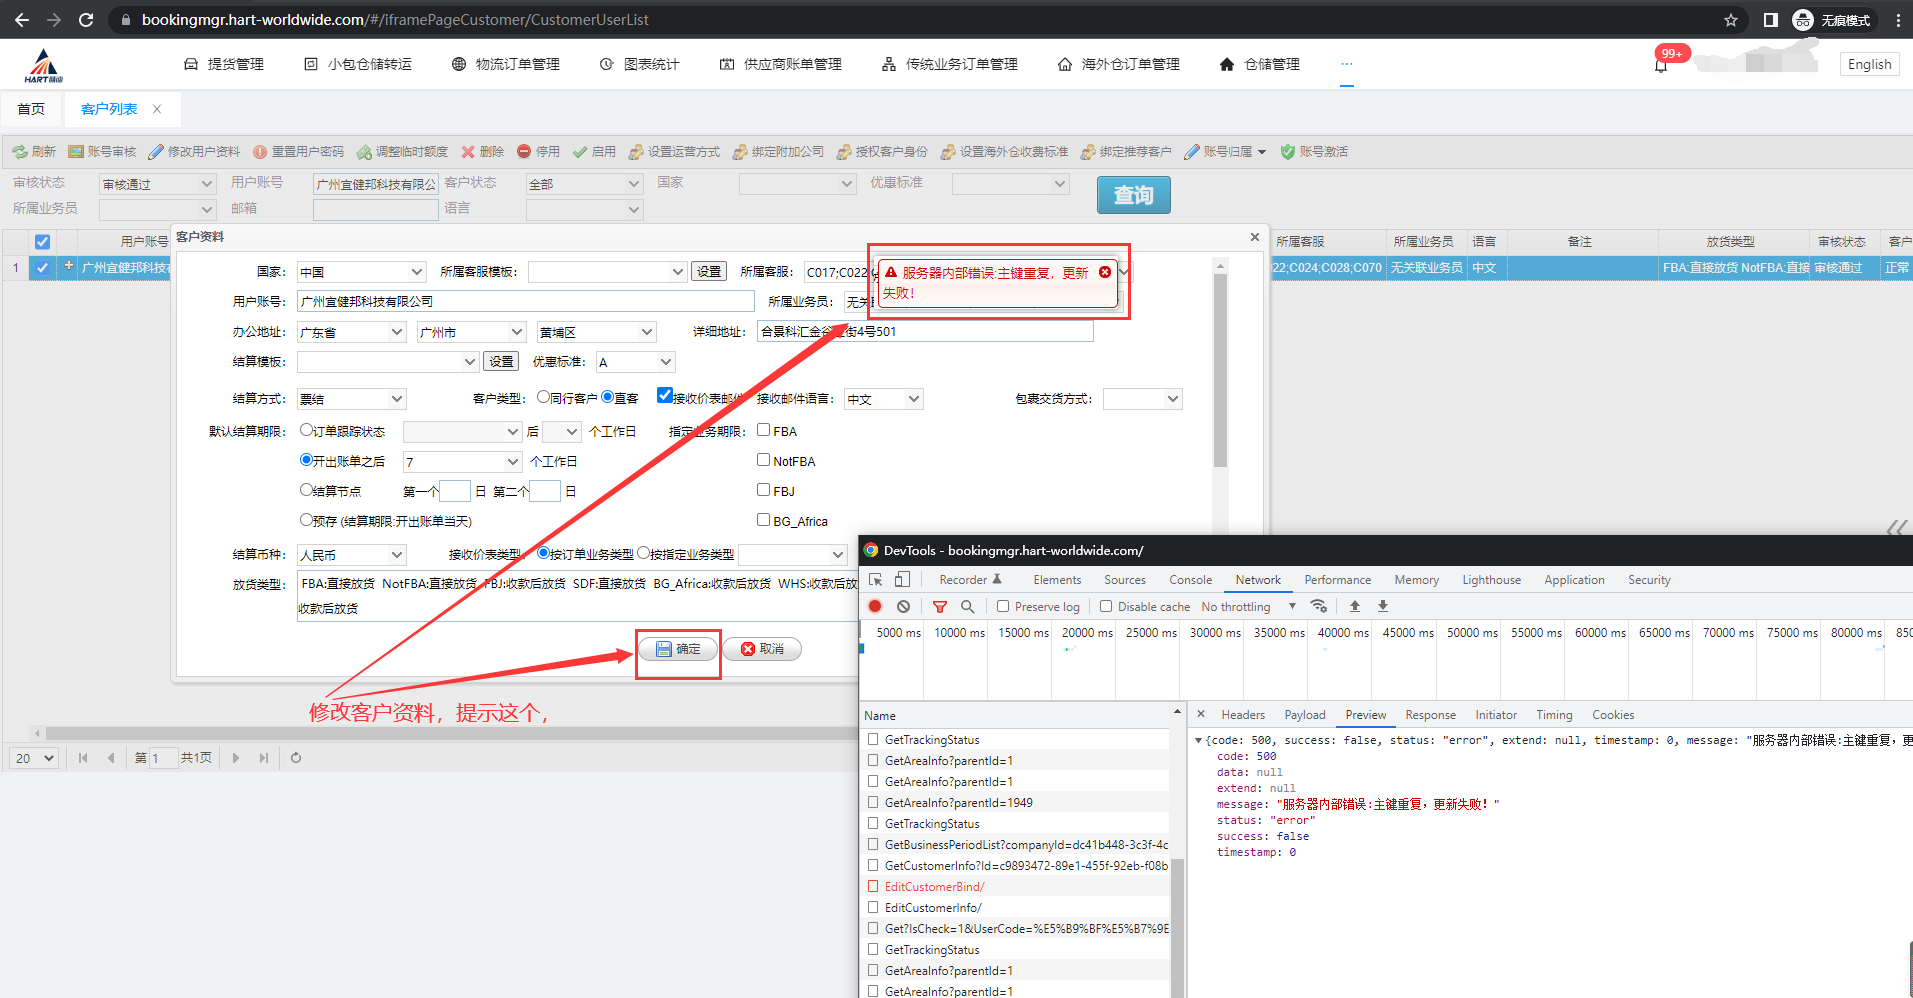
Task: Click the 删除 delete toolbar icon
Action: tap(468, 152)
